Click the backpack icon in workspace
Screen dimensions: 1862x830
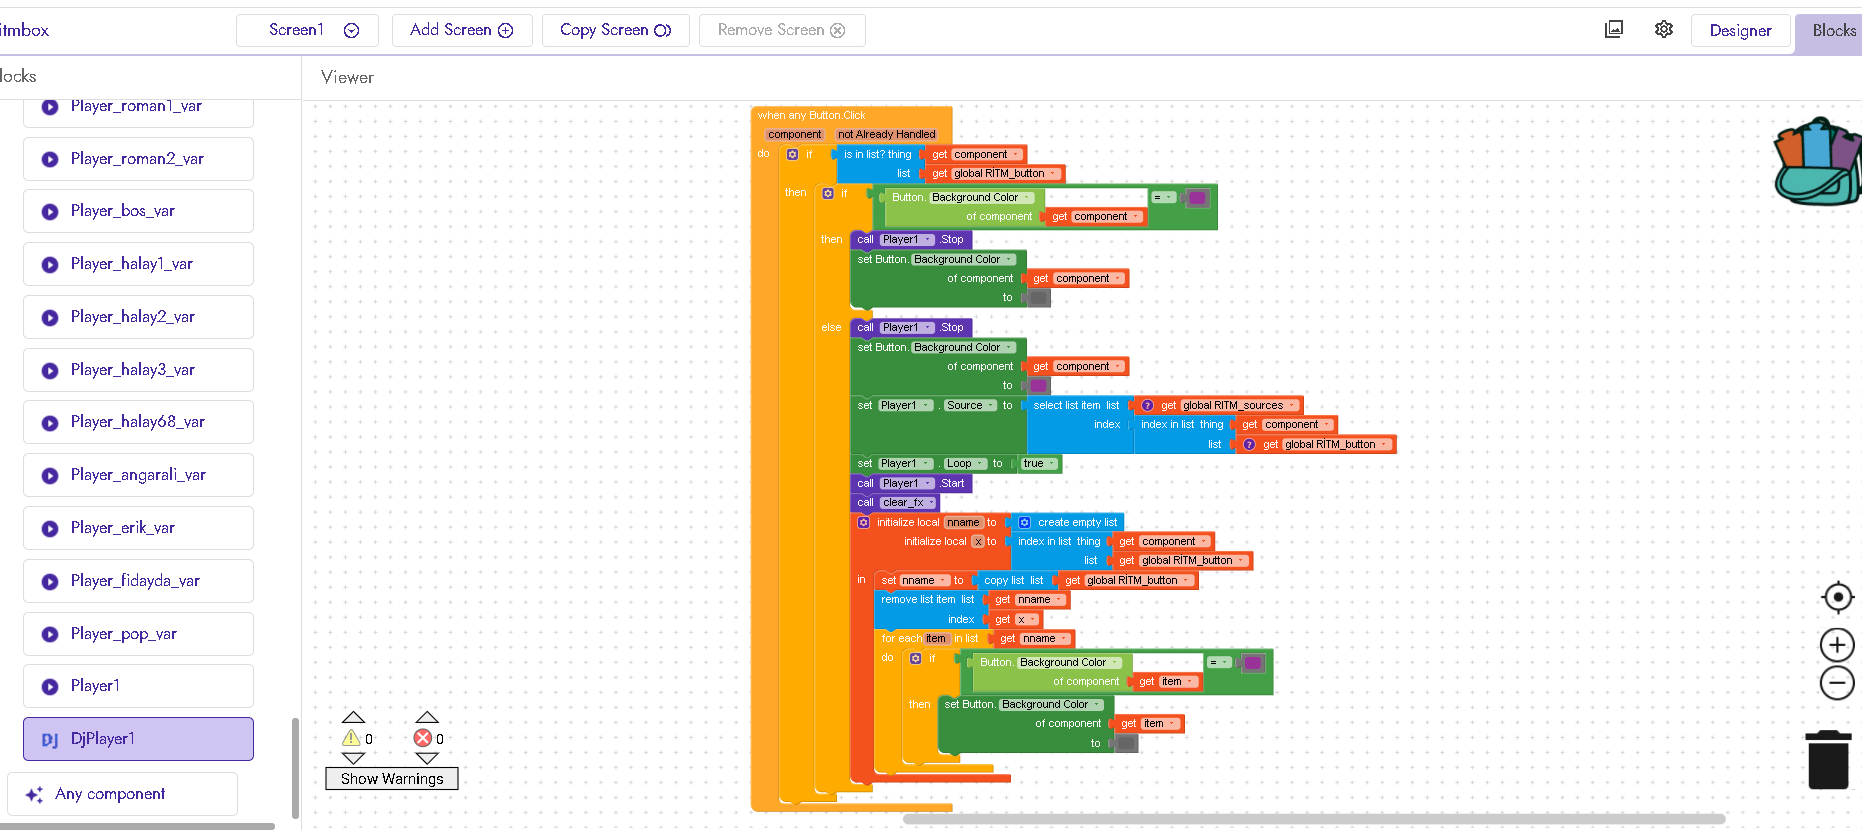(1818, 162)
